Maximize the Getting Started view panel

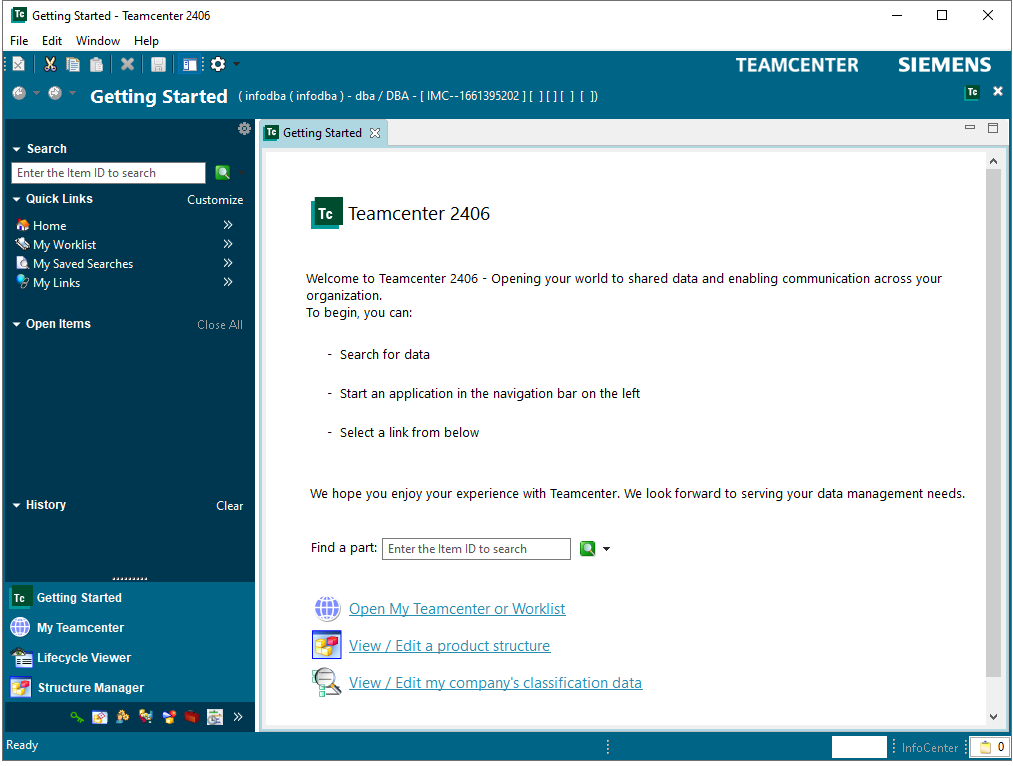point(993,128)
